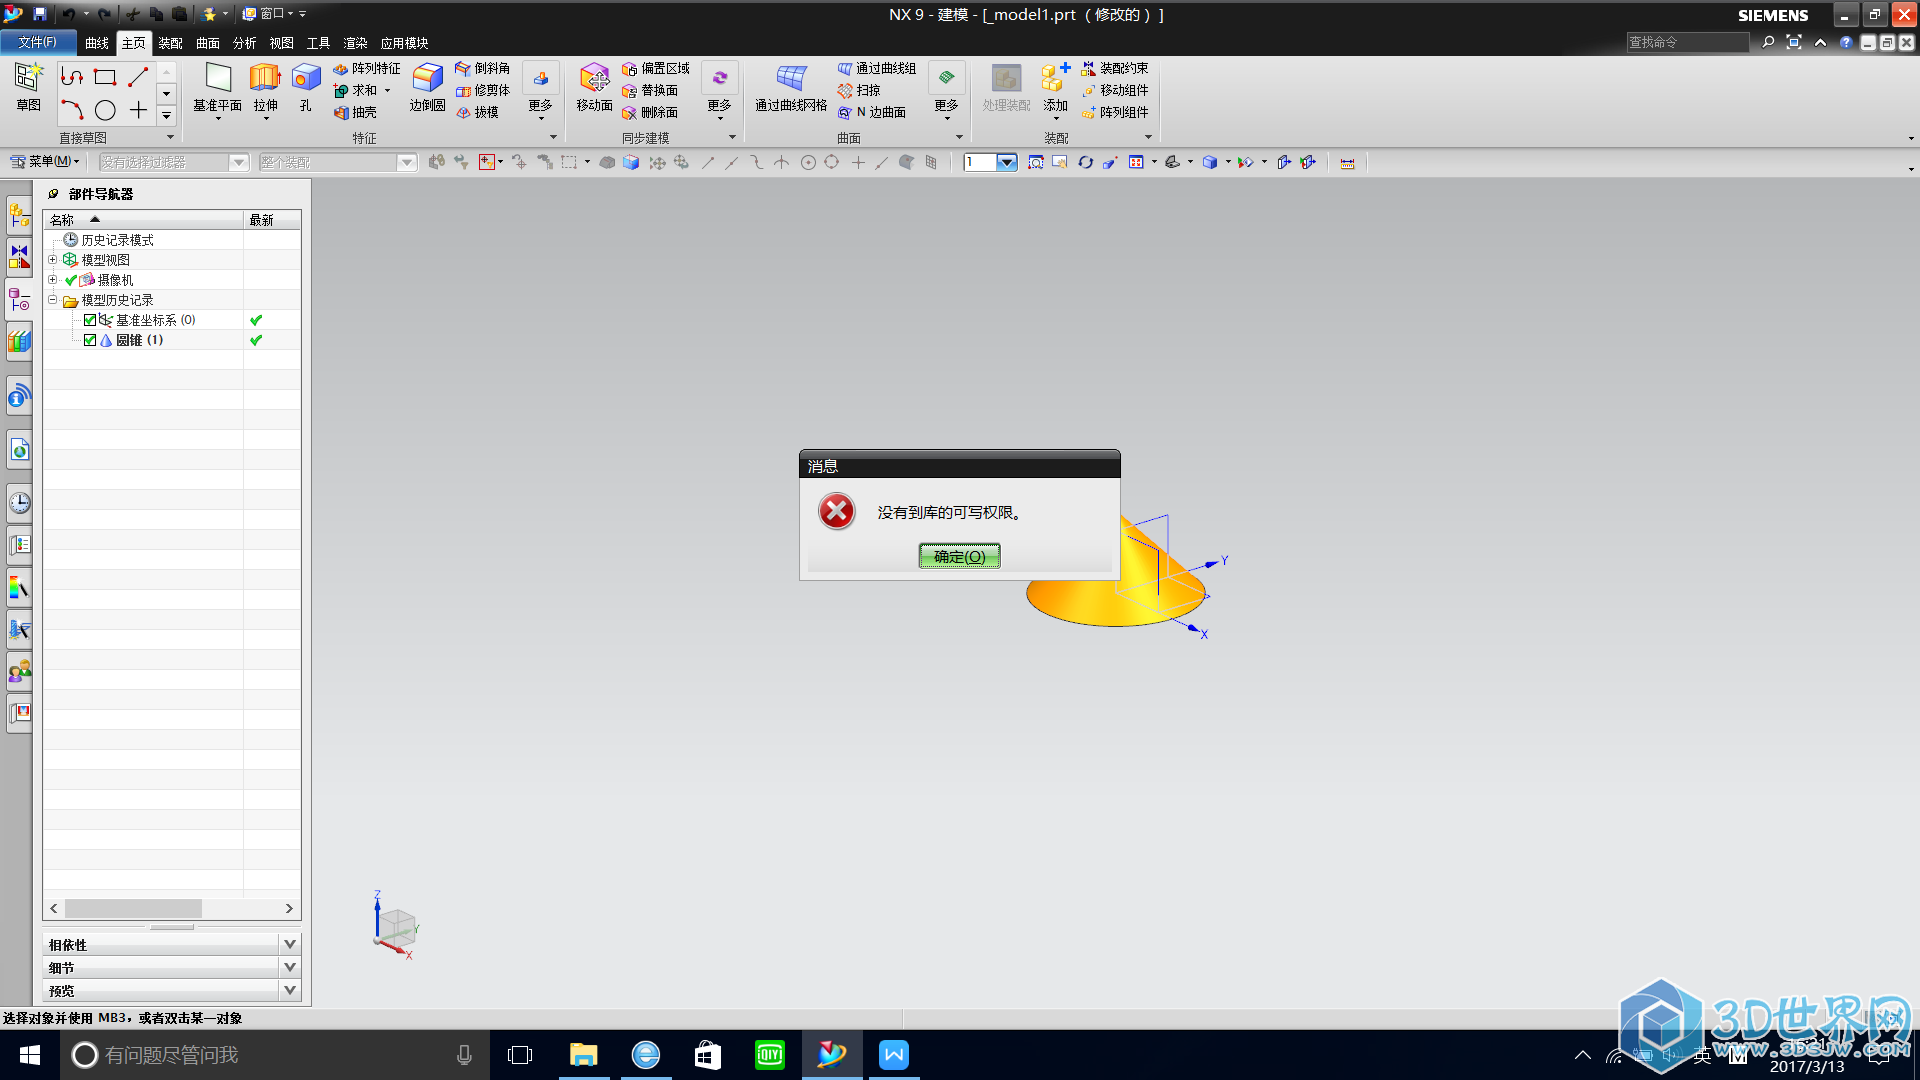Click the 阵列组件 pattern component tool

pos(1115,112)
